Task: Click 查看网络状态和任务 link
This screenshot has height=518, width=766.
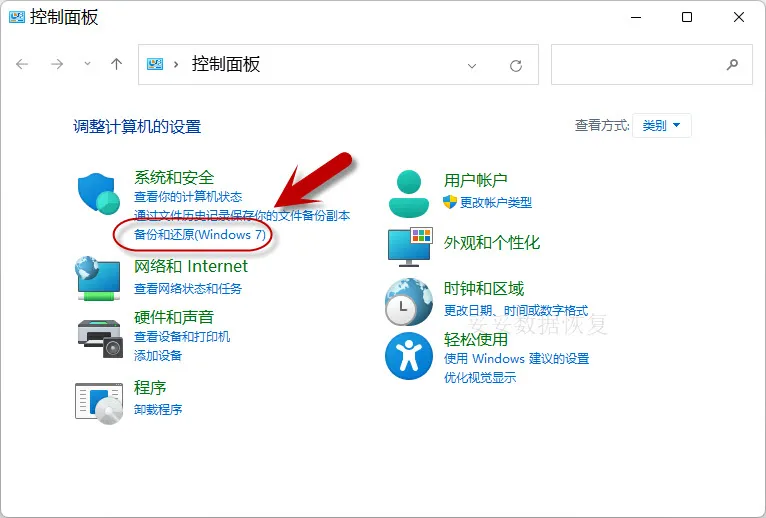Action: click(x=188, y=289)
